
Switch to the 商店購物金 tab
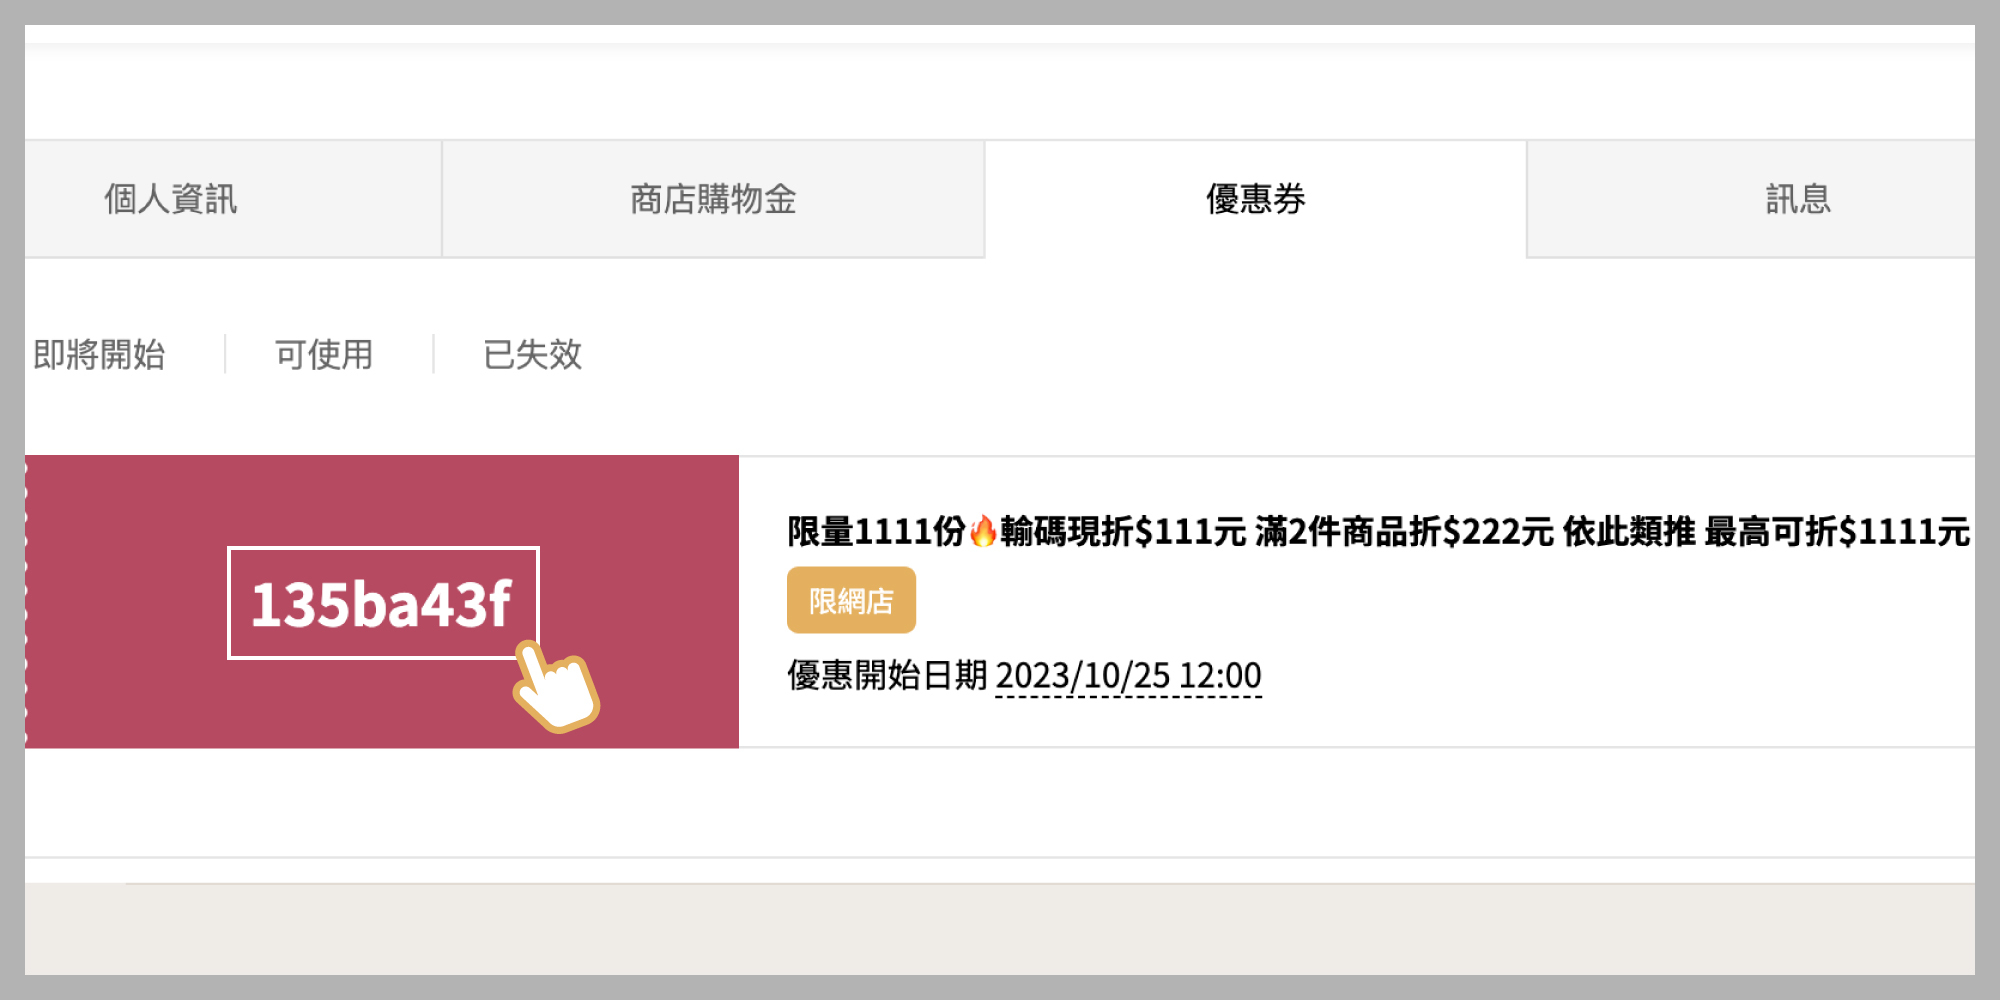pyautogui.click(x=713, y=199)
